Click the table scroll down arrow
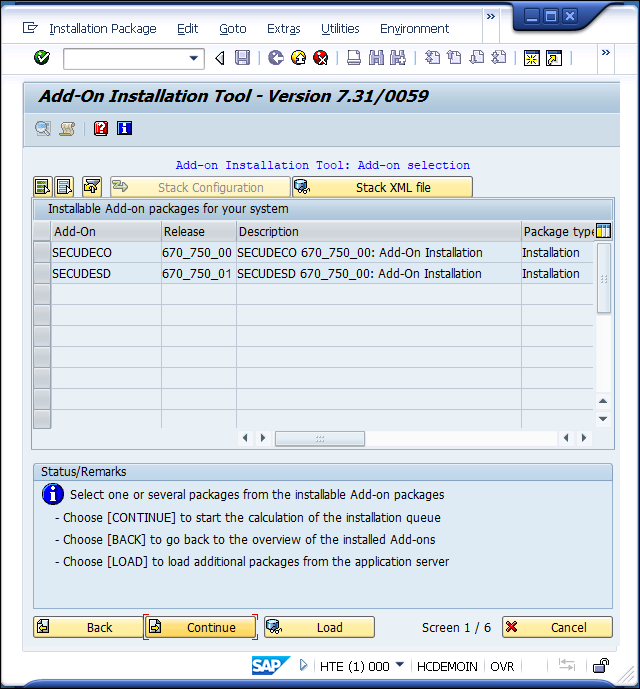This screenshot has height=689, width=640. 603,419
